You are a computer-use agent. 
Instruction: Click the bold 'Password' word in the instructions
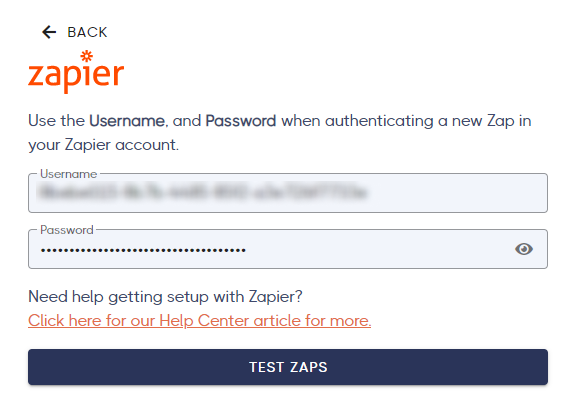tap(241, 121)
